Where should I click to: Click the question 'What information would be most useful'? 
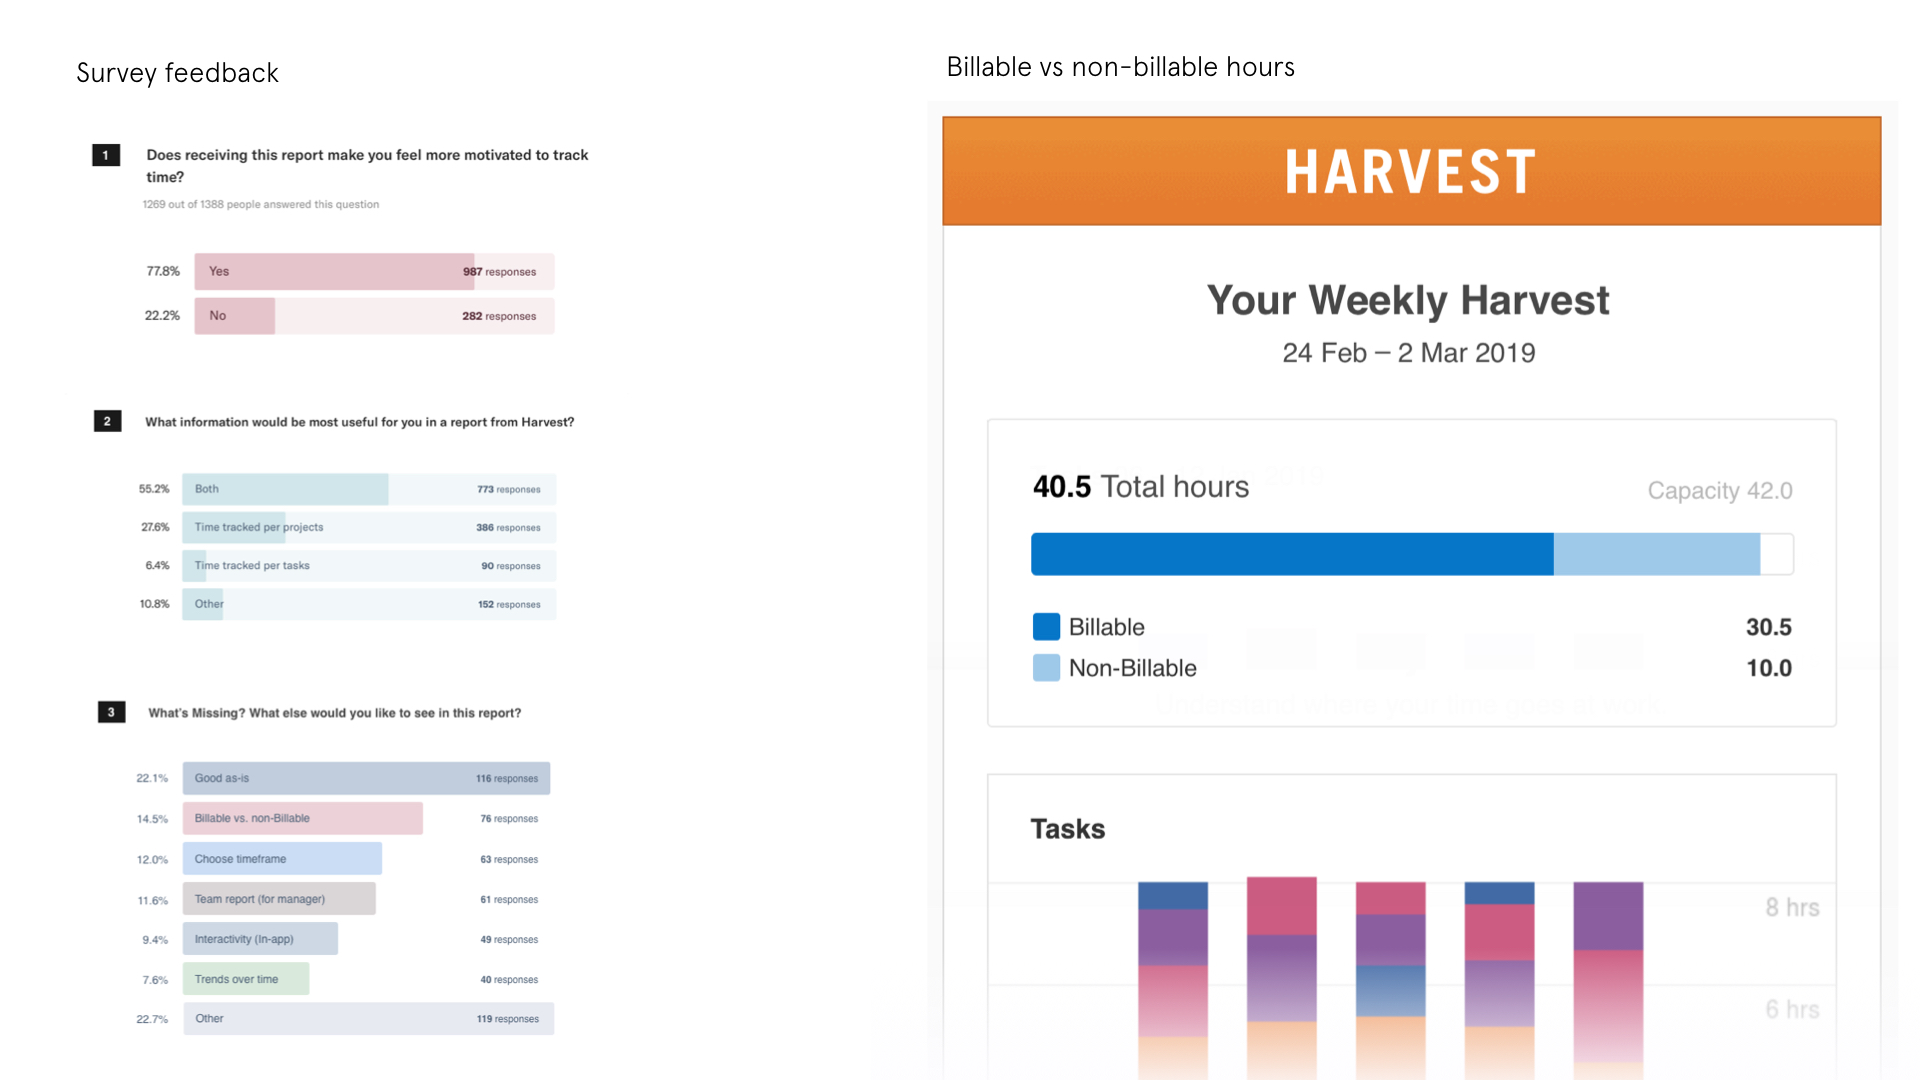(359, 422)
